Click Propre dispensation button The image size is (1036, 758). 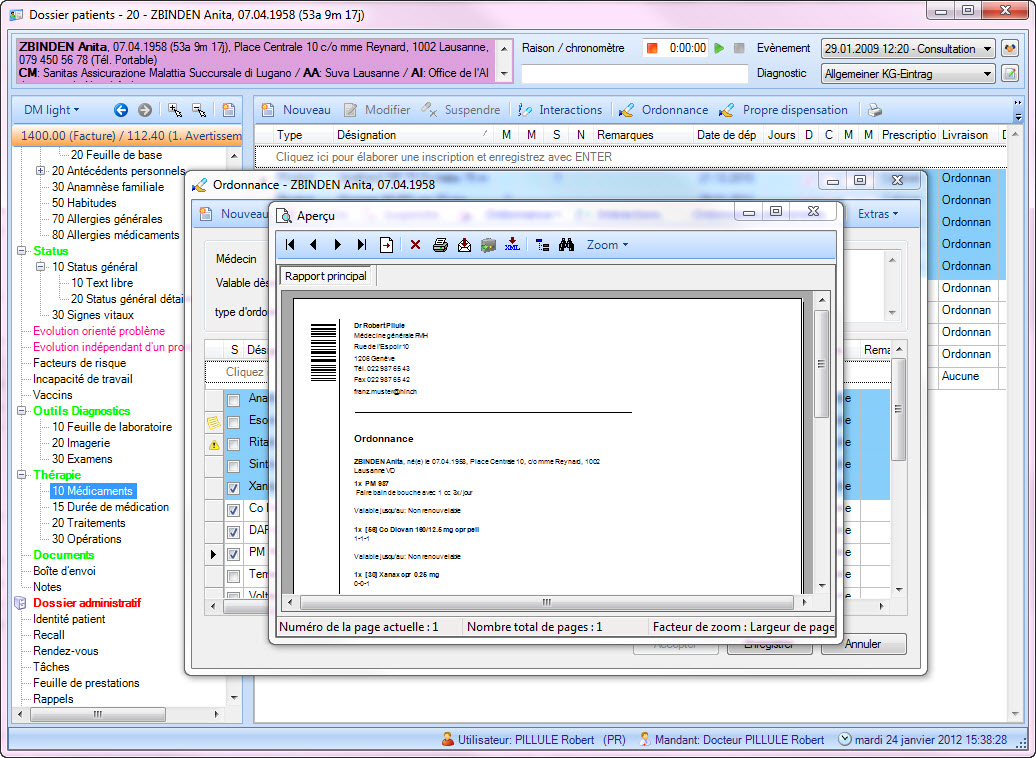[784, 110]
